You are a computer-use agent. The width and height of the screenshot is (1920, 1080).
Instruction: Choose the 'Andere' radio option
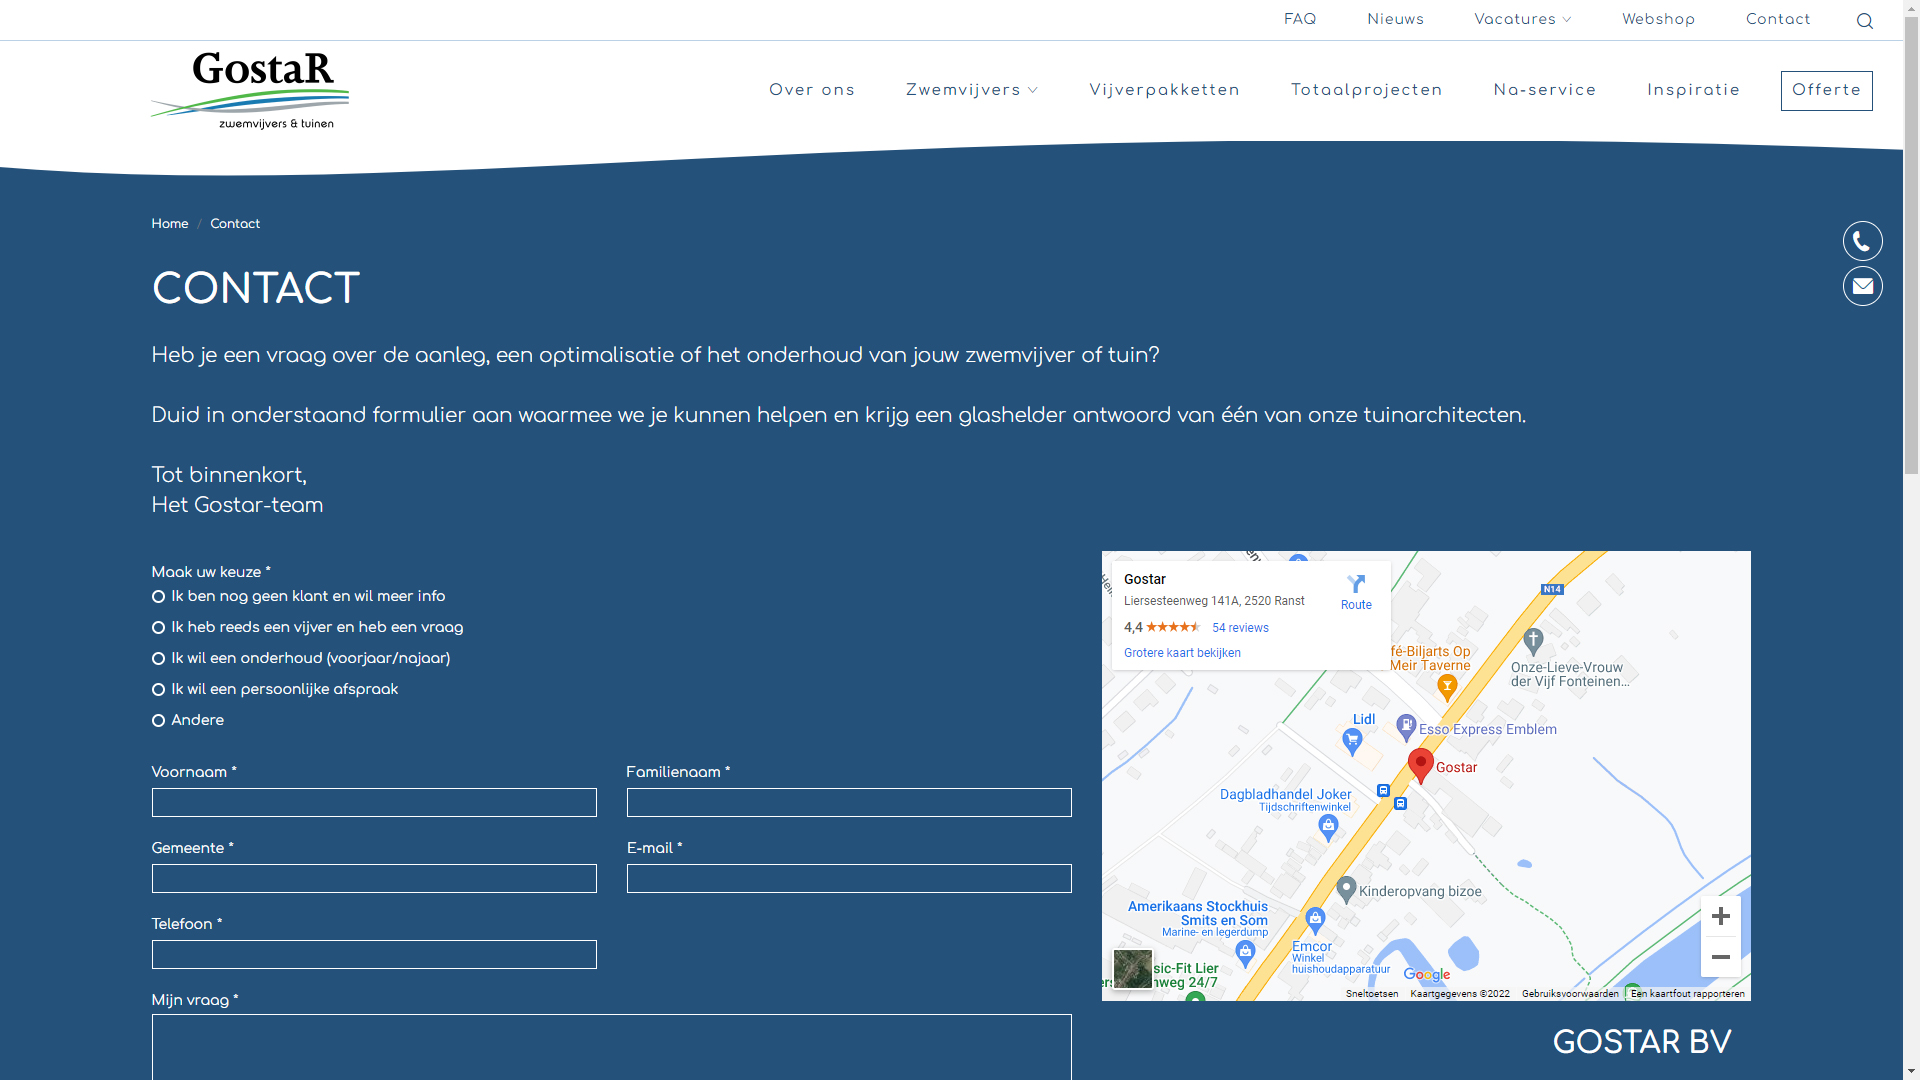(158, 721)
